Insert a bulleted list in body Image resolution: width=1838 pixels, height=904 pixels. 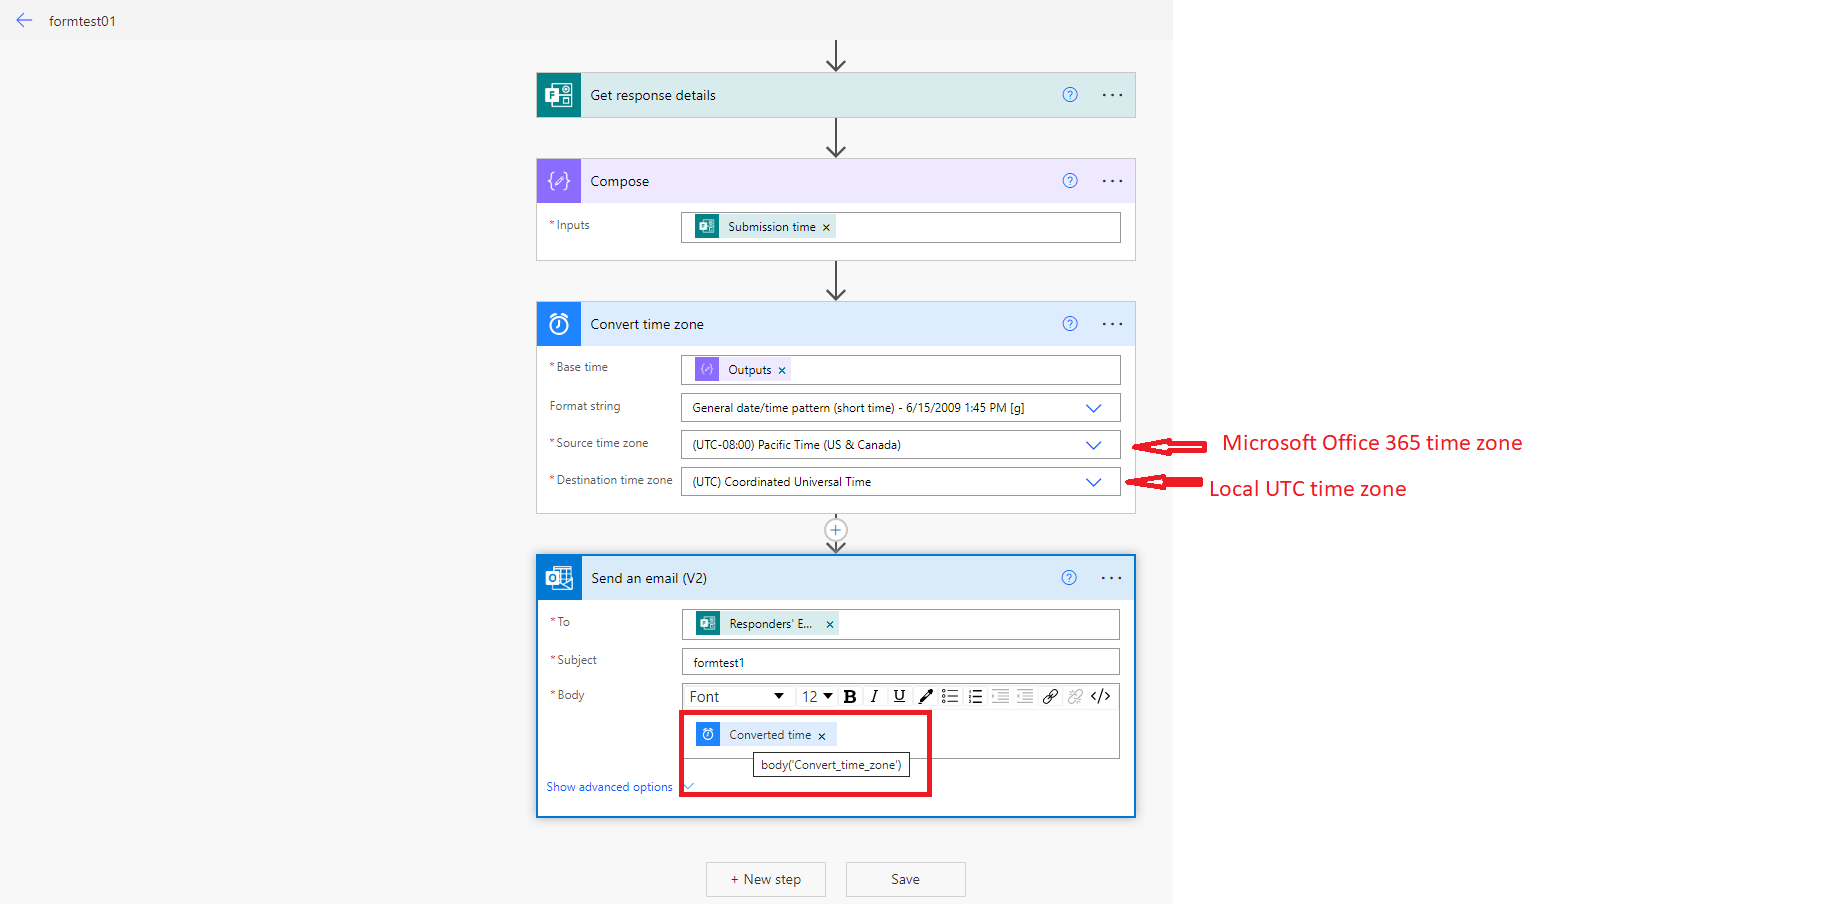click(x=950, y=697)
